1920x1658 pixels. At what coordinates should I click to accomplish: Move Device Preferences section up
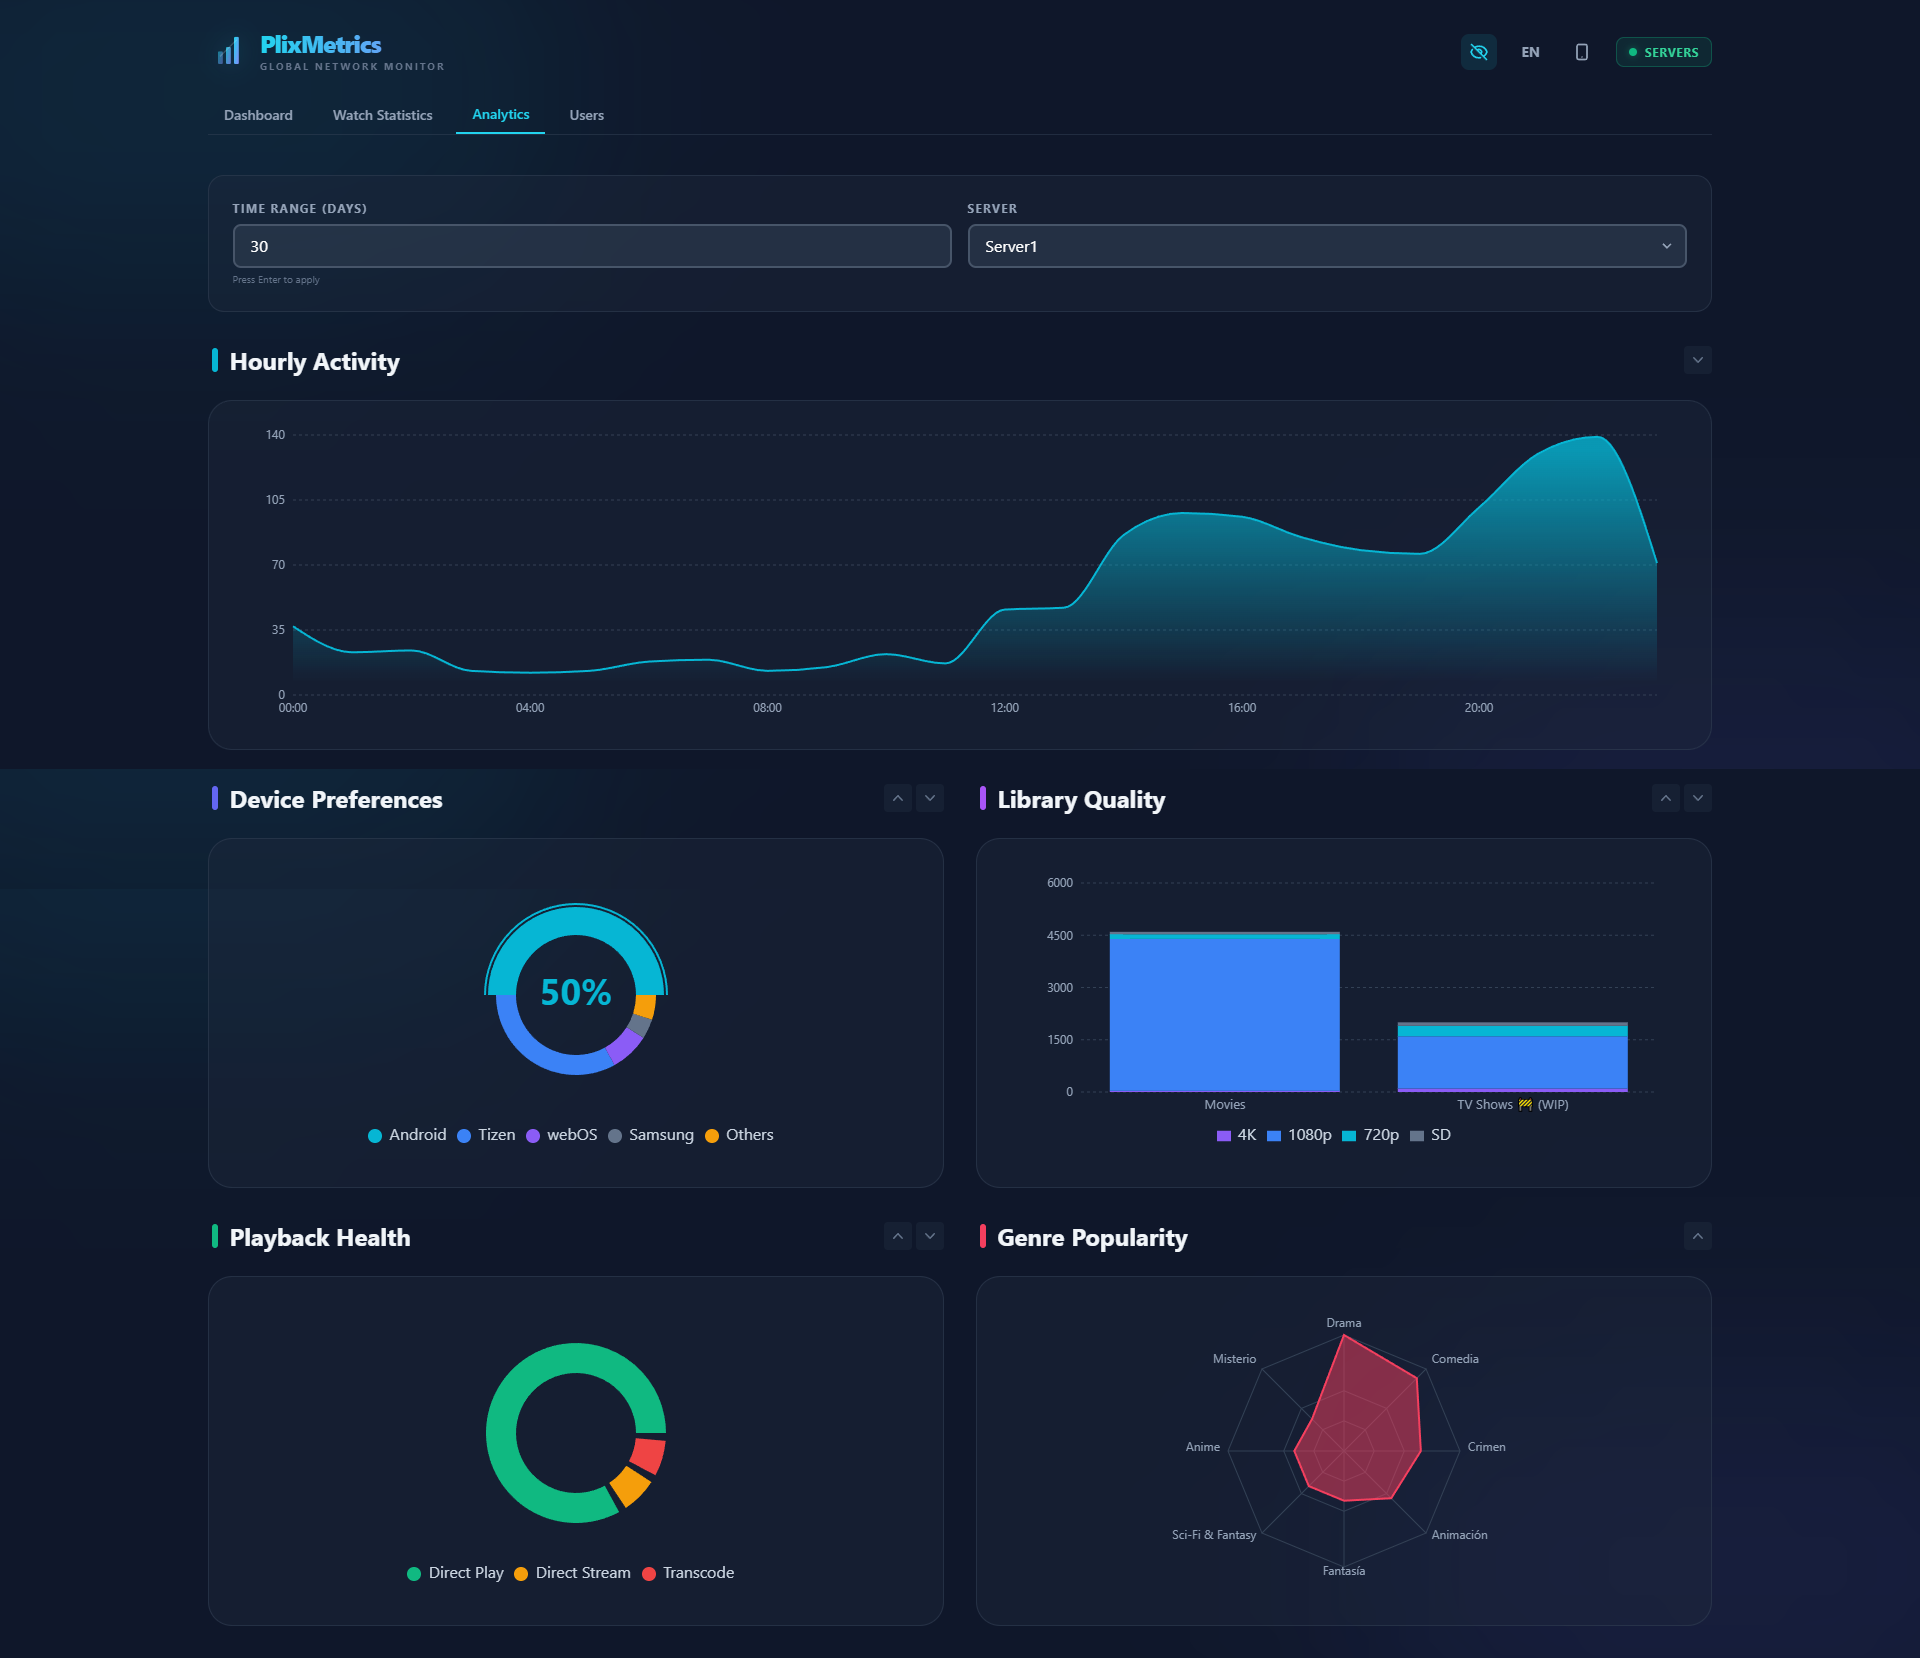[898, 798]
